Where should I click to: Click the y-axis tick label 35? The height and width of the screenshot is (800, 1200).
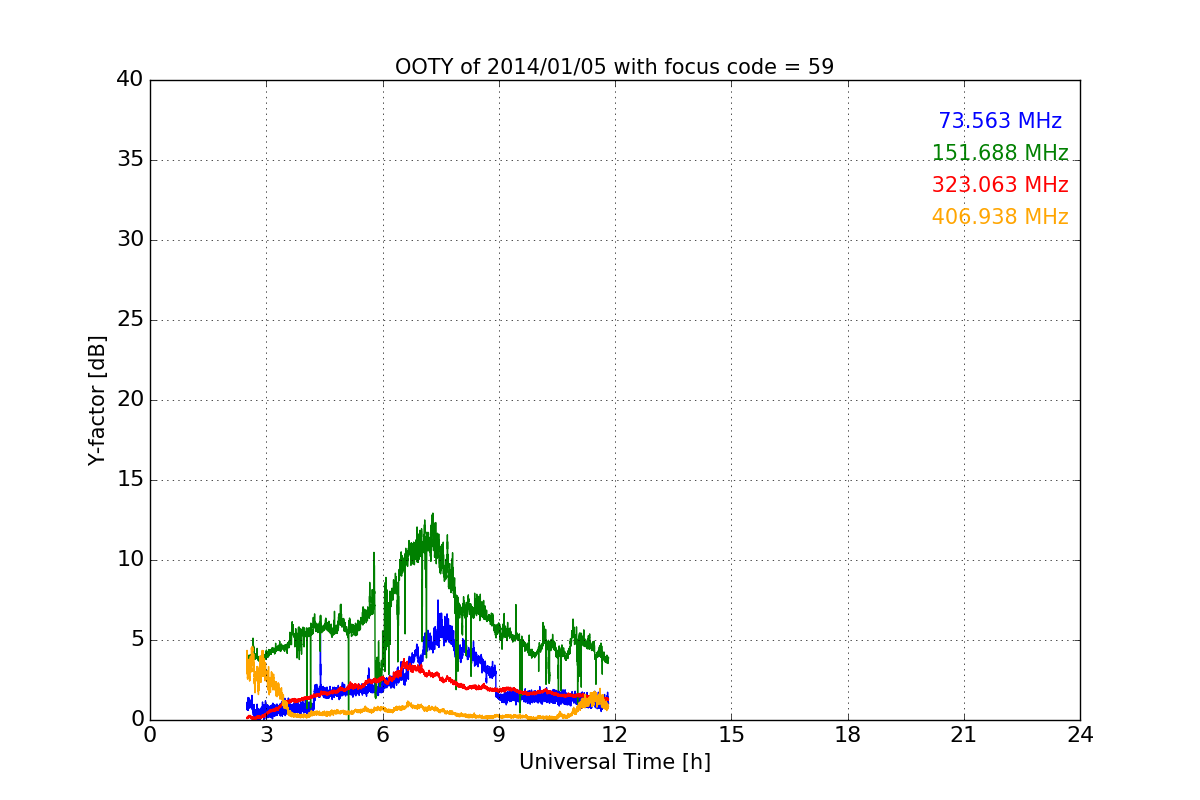[x=130, y=160]
